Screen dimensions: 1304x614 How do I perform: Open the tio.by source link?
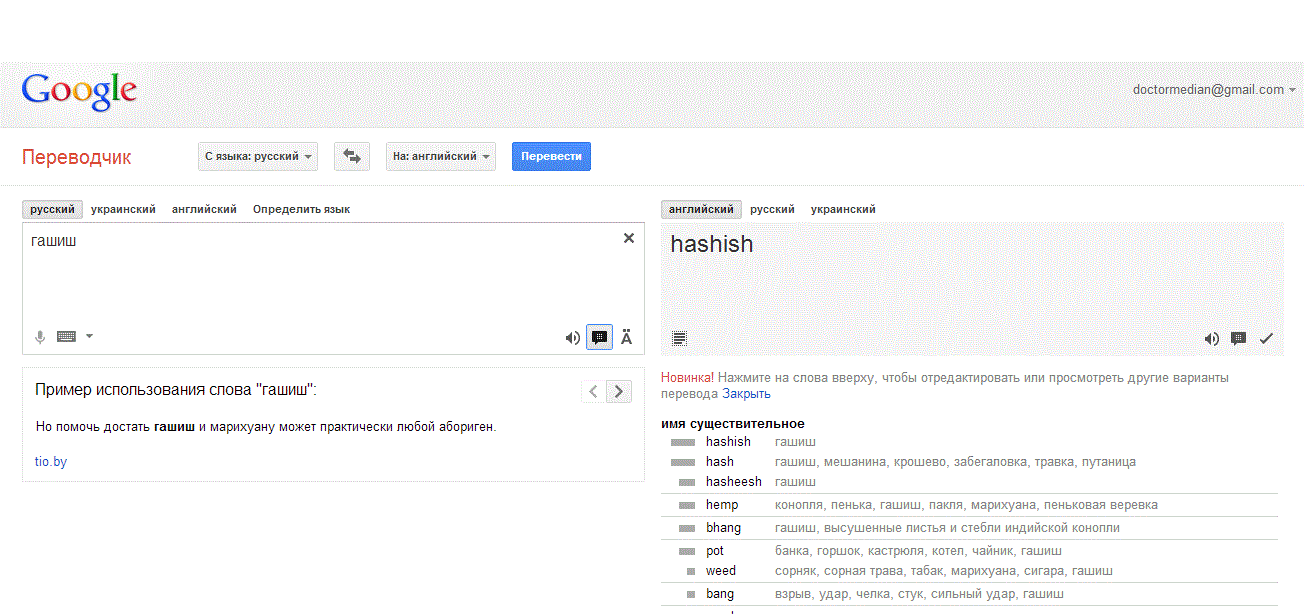51,462
